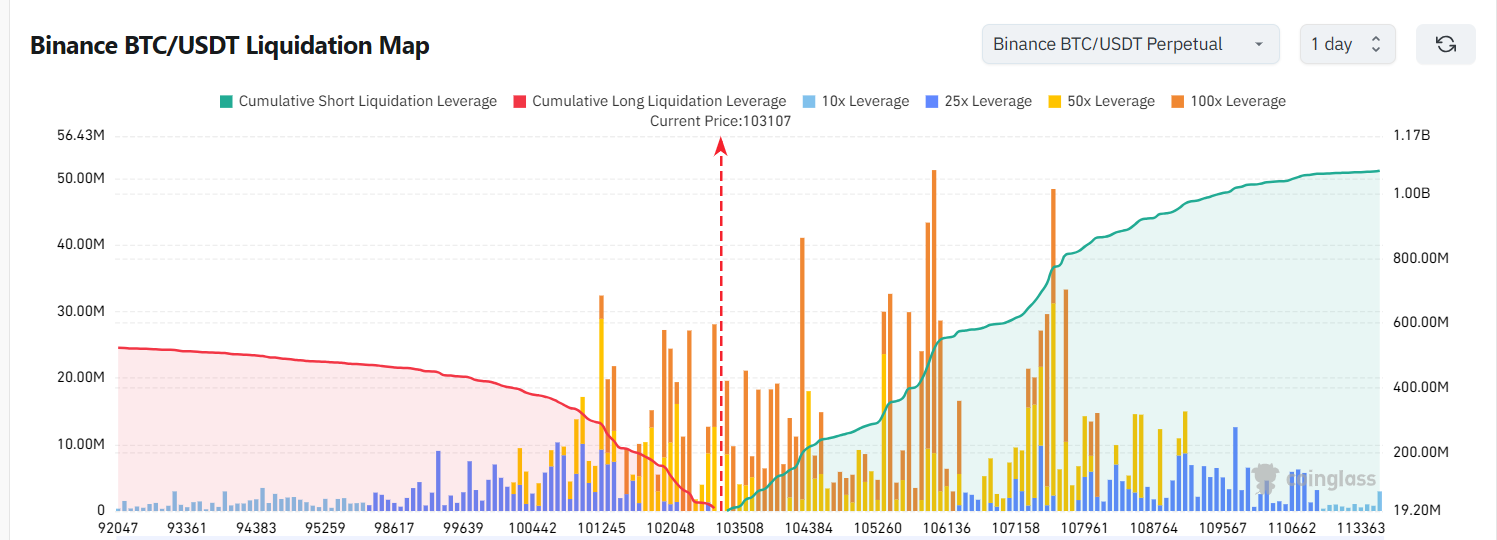Toggle the 100x Leverage legend item
This screenshot has width=1497, height=540.
coord(1228,101)
